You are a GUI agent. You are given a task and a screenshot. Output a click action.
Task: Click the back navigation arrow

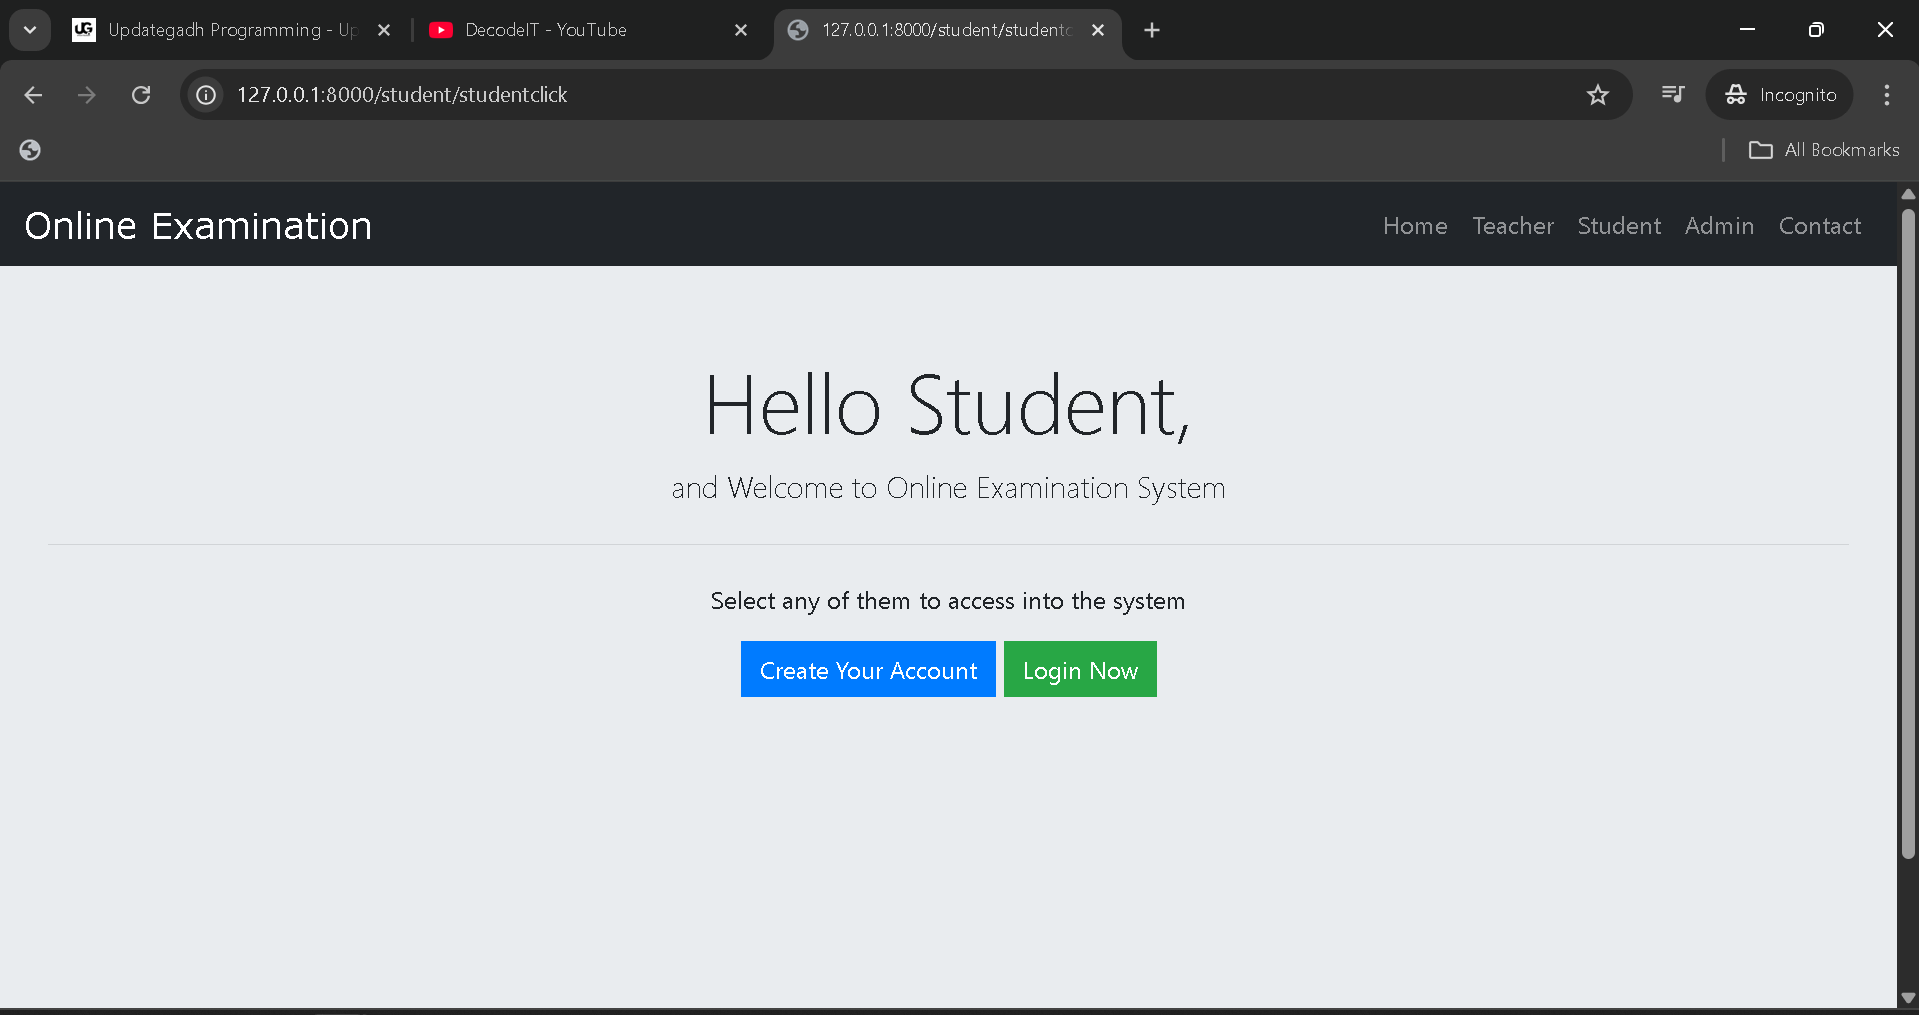point(33,94)
